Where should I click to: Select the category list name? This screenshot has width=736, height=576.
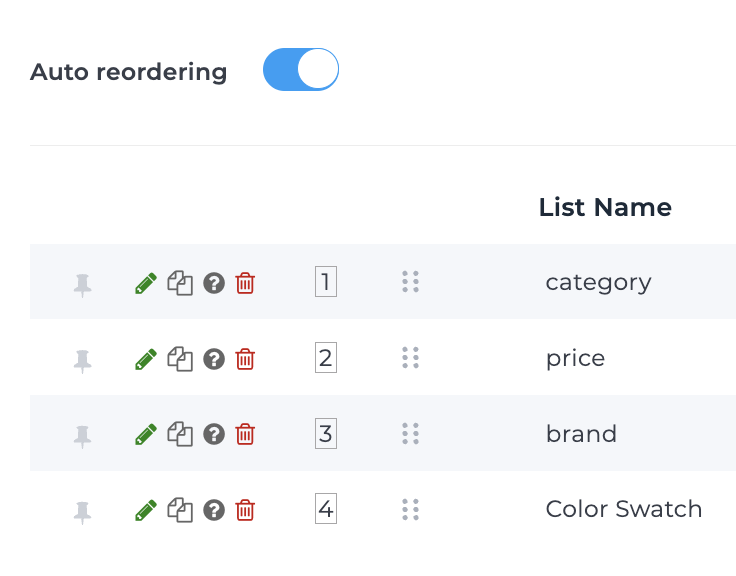(x=598, y=282)
